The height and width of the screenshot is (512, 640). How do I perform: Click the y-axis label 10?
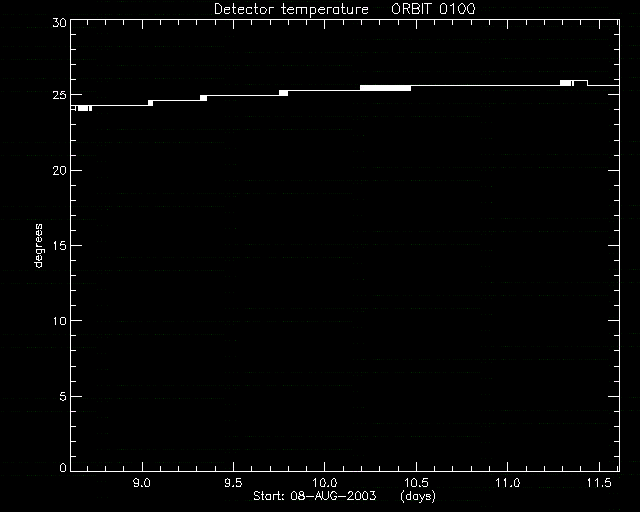click(59, 321)
